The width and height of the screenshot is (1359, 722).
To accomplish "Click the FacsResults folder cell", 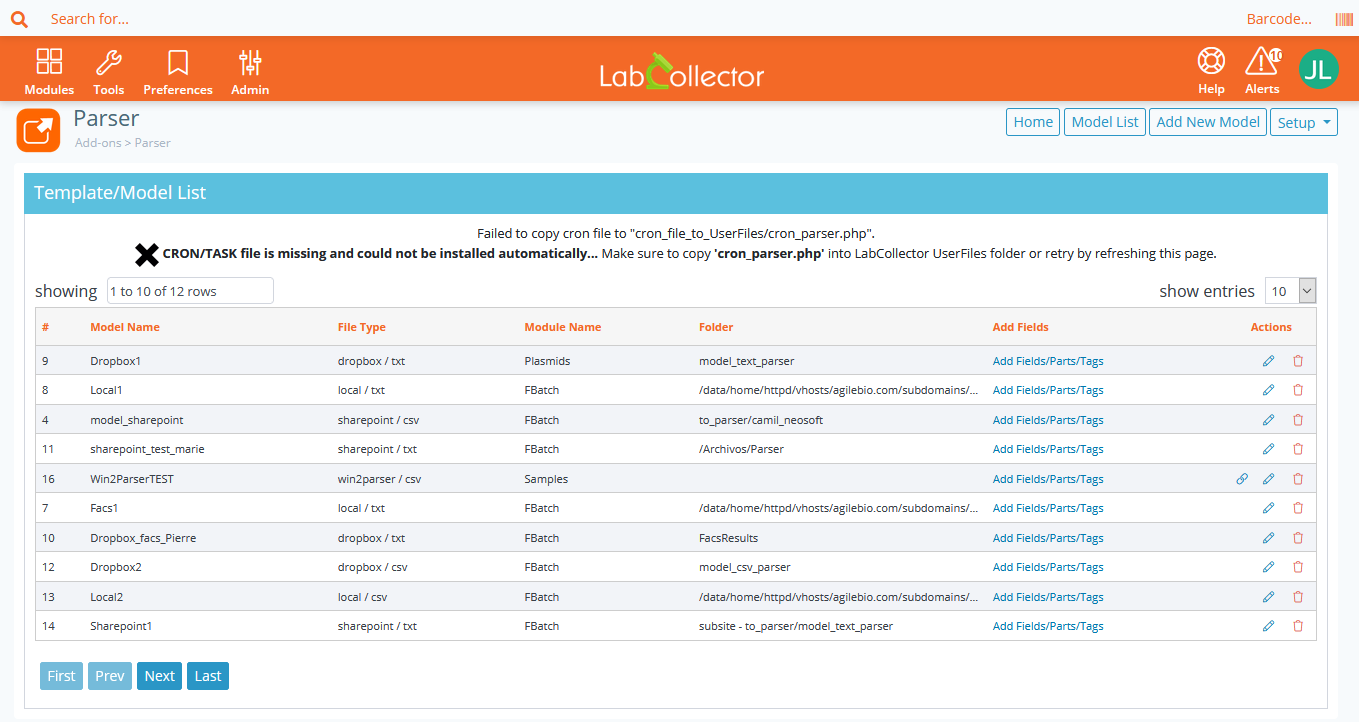I will click(x=729, y=538).
